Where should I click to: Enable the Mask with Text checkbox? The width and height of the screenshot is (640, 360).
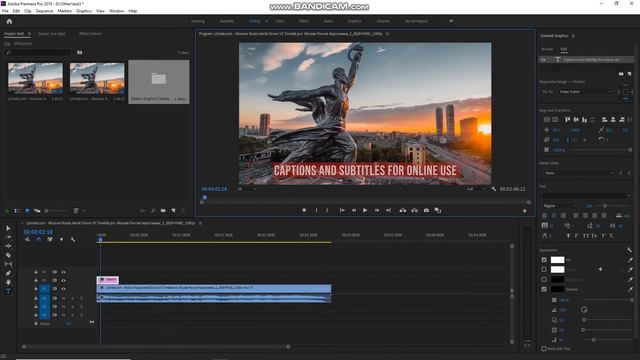[x=544, y=349]
